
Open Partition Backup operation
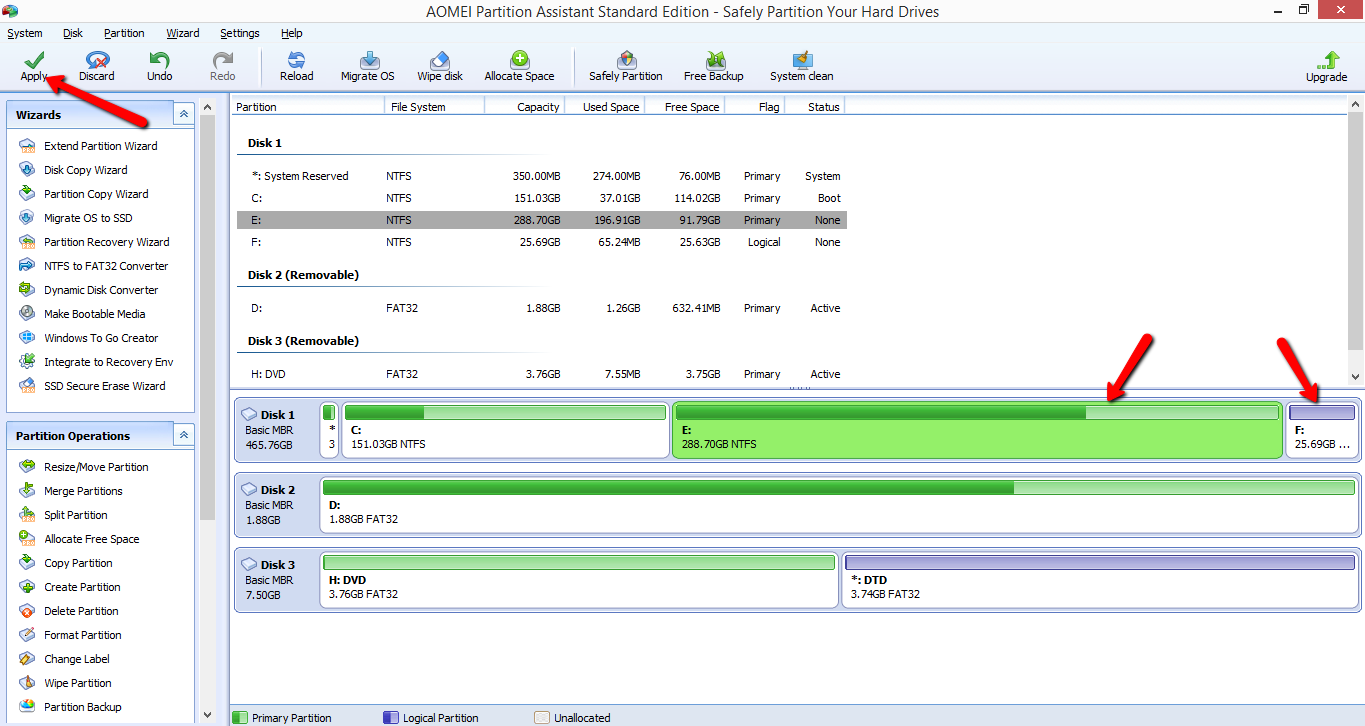82,707
